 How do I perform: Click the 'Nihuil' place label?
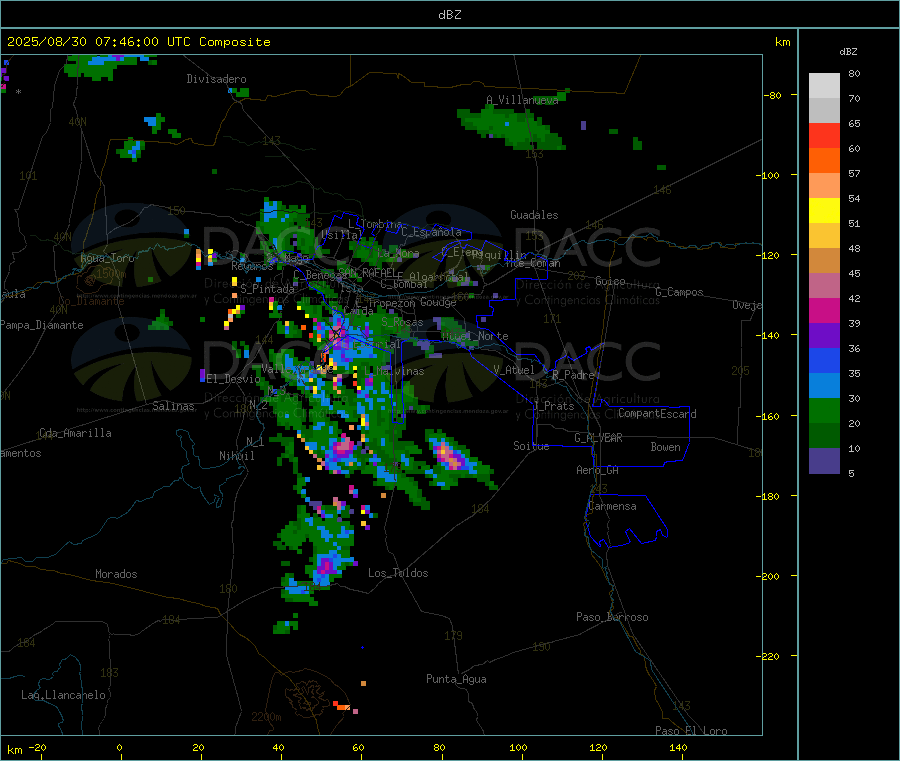click(x=236, y=456)
